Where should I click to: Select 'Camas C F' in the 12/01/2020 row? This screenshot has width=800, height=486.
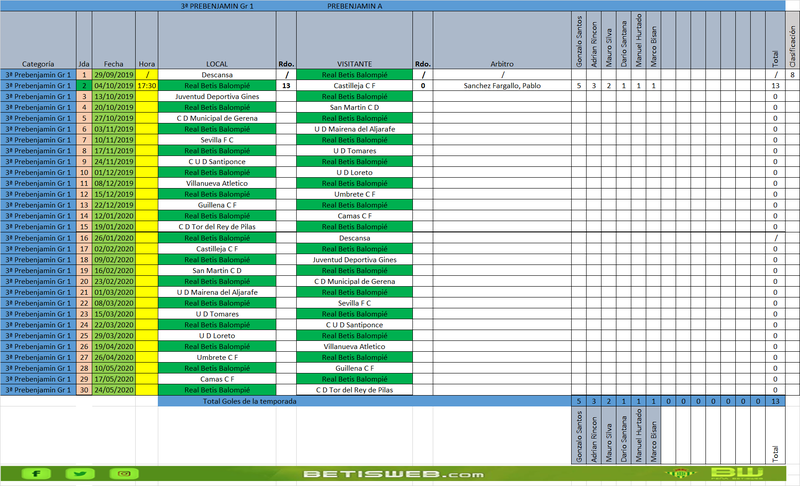click(355, 216)
